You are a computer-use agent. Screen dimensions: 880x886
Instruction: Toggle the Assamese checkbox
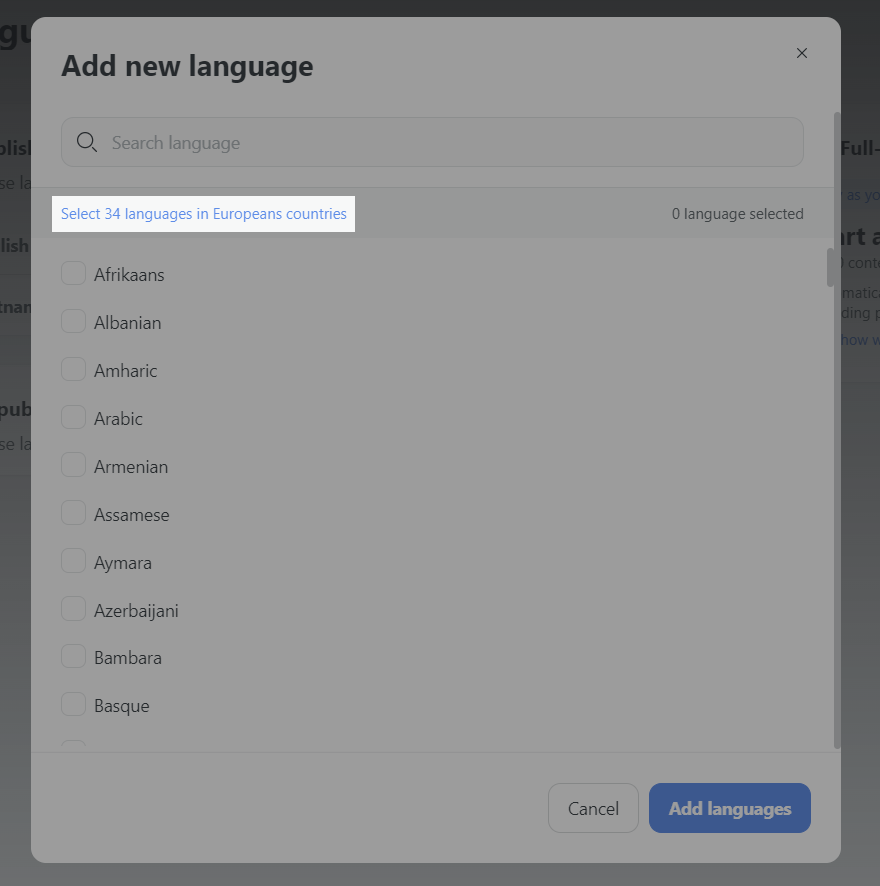(x=74, y=513)
